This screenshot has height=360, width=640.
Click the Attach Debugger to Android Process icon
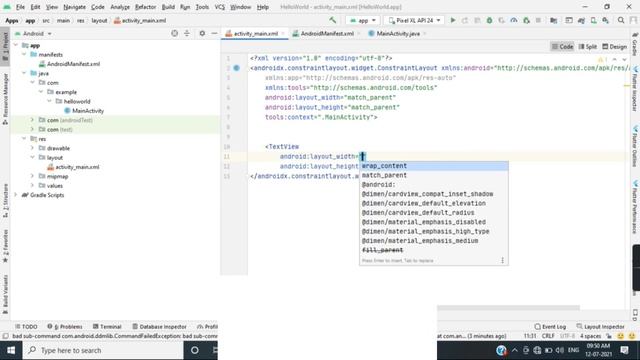(527, 20)
